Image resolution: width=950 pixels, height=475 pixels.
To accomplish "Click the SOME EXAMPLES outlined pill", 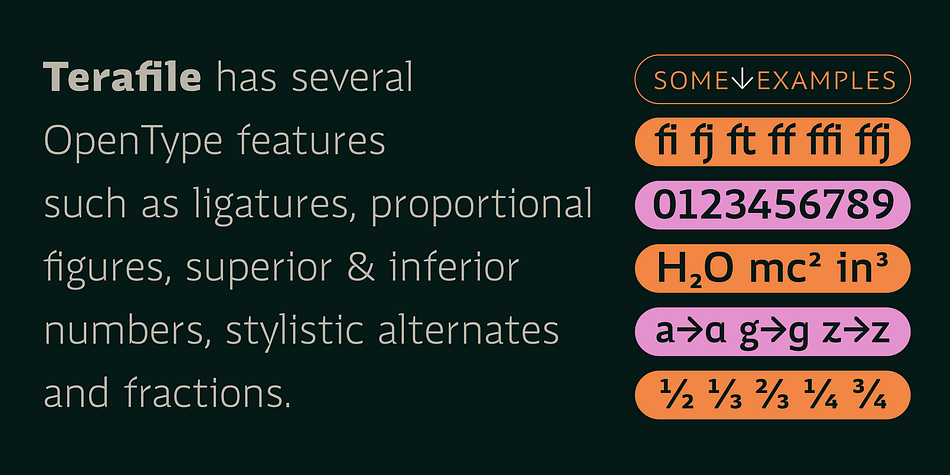I will pyautogui.click(x=772, y=79).
